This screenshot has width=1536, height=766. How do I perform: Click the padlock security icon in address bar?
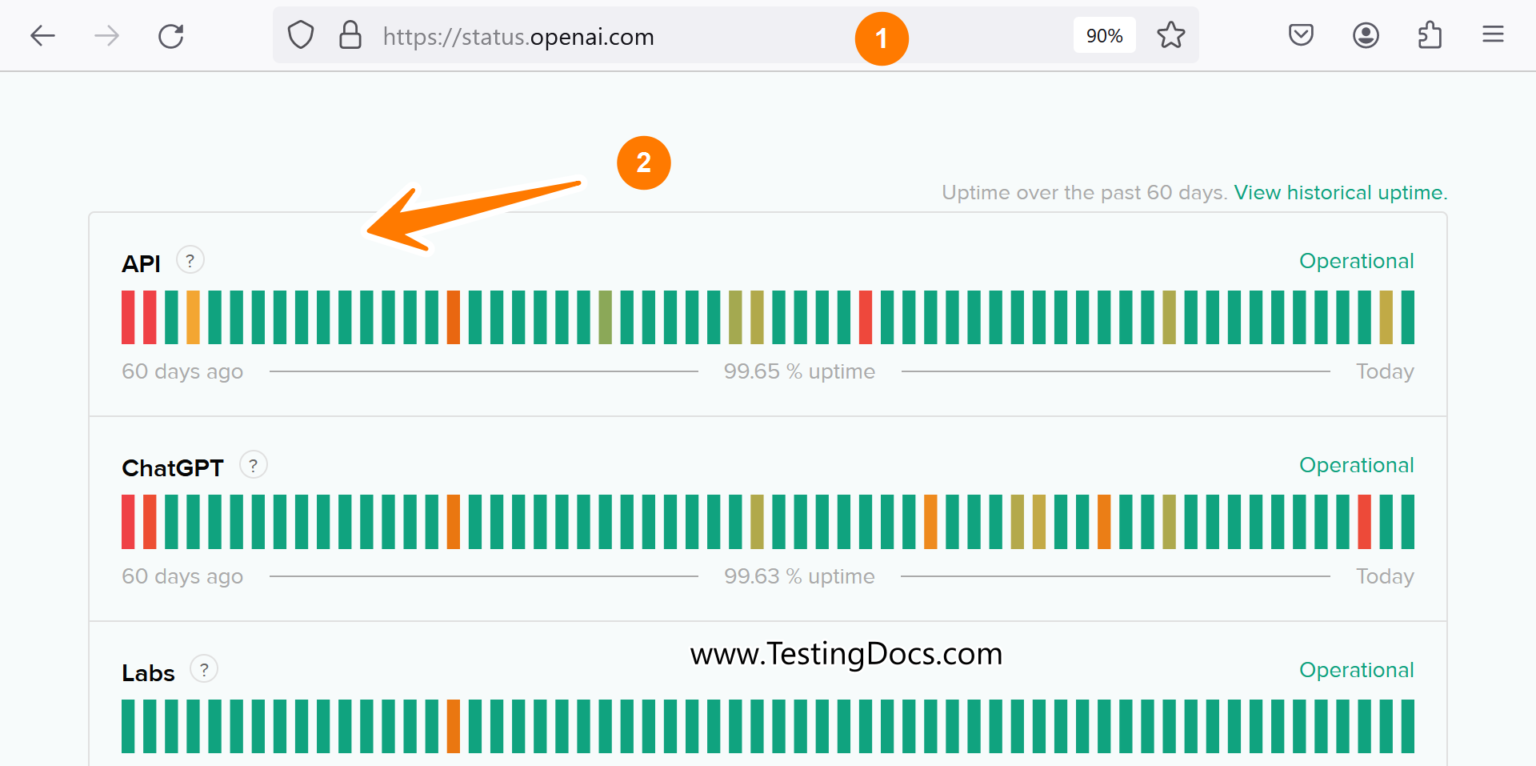350,35
